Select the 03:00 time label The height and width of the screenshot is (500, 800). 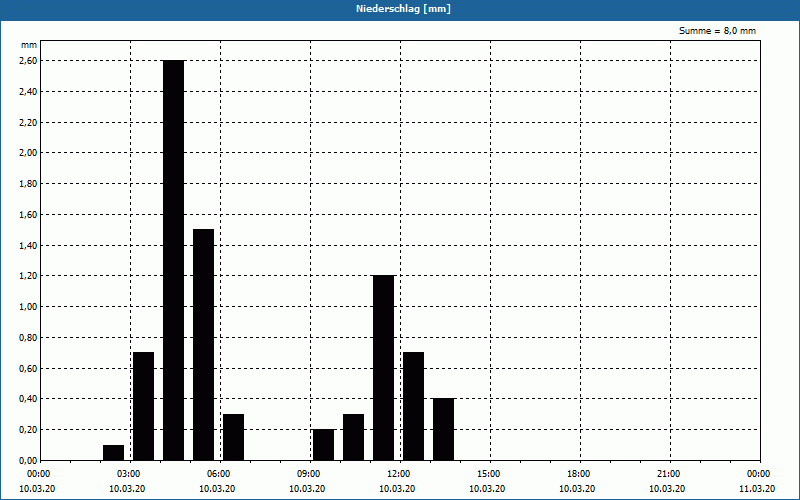[130, 474]
